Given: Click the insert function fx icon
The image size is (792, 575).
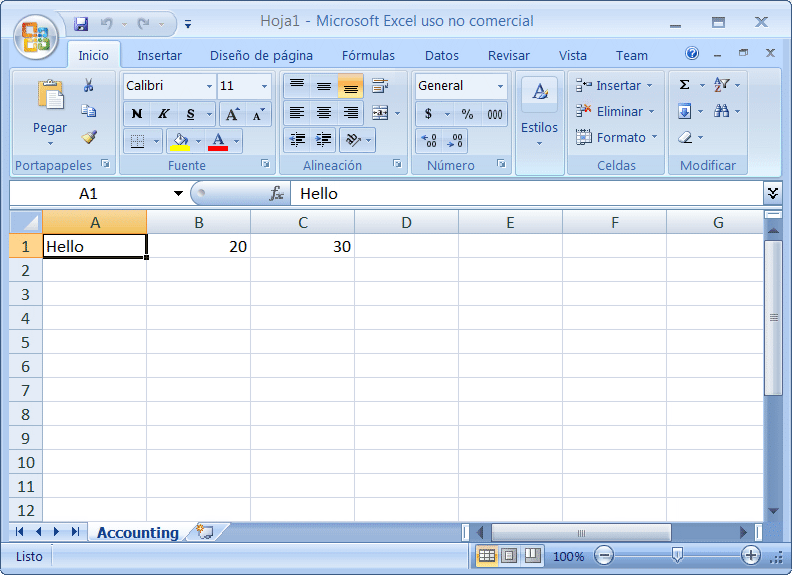Looking at the screenshot, I should coord(276,194).
